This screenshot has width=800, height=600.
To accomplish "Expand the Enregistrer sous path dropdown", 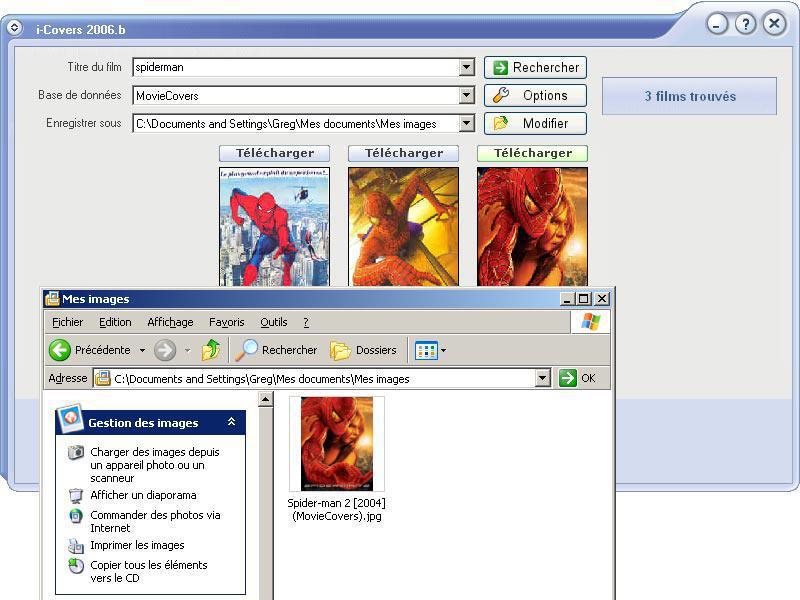I will [466, 123].
